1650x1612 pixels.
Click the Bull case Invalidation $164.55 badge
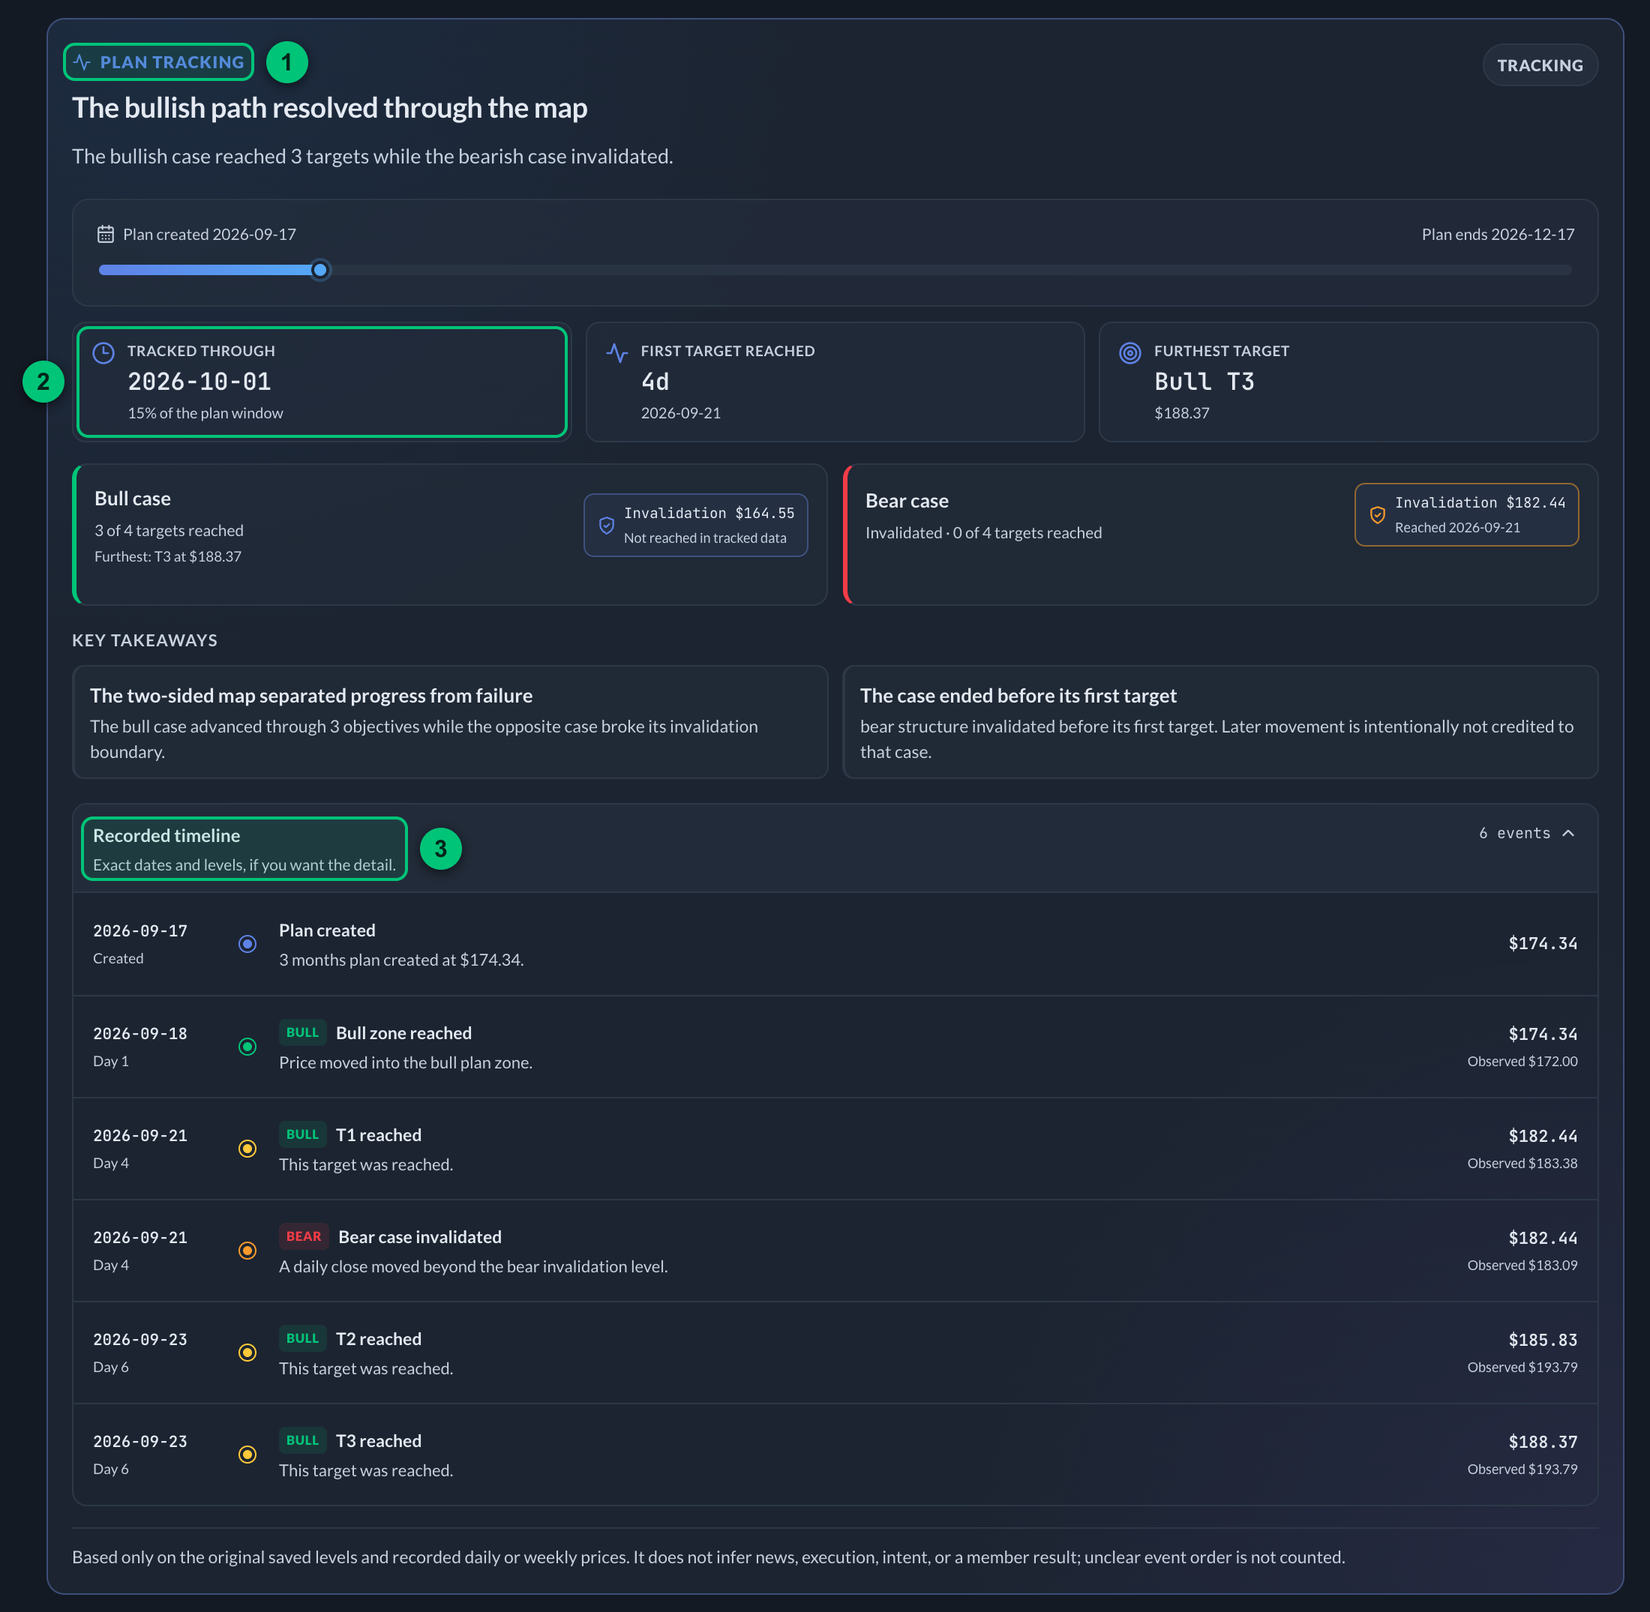click(x=696, y=525)
